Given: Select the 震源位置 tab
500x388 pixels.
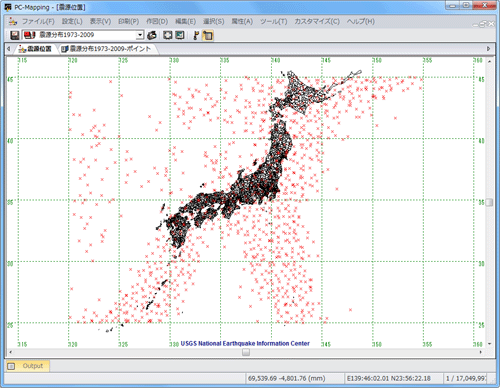Looking at the screenshot, I should coord(35,49).
